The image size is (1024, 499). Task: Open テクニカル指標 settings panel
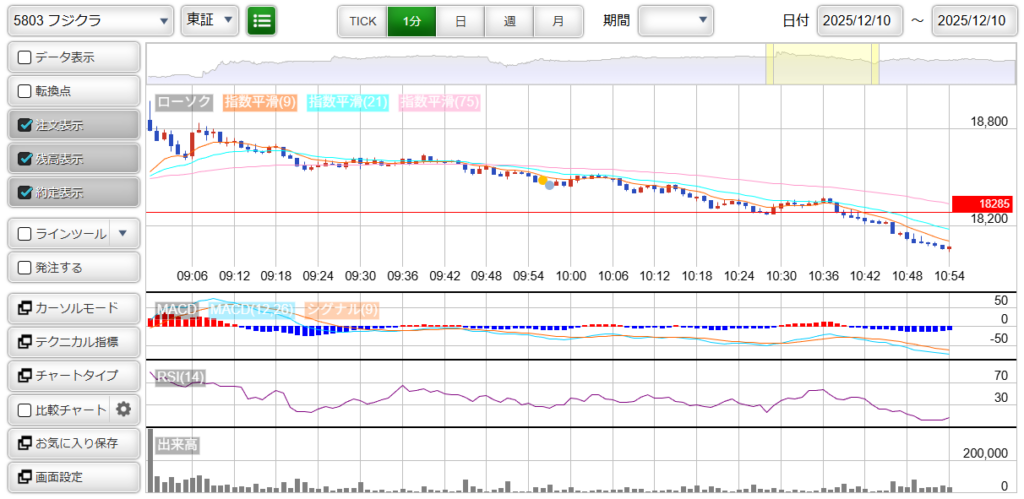pyautogui.click(x=72, y=342)
